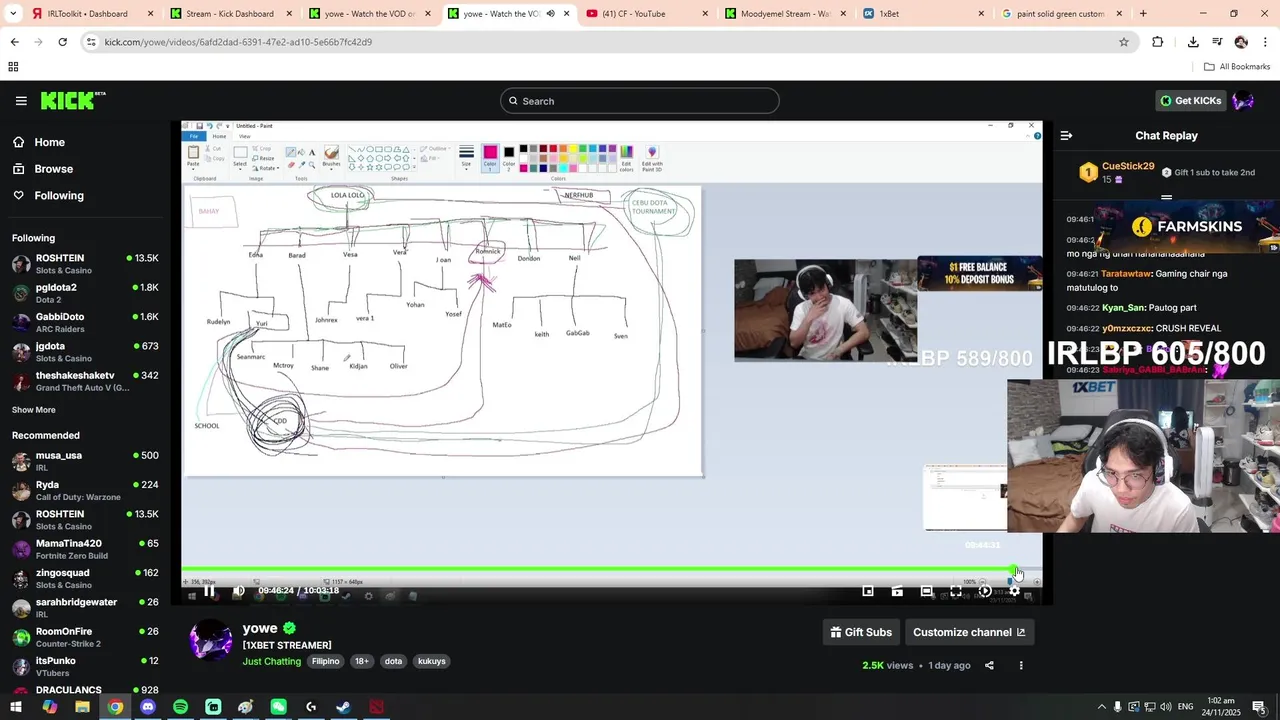1280x720 pixels.
Task: Collapse the Chat Replay panel
Action: [x=1066, y=136]
